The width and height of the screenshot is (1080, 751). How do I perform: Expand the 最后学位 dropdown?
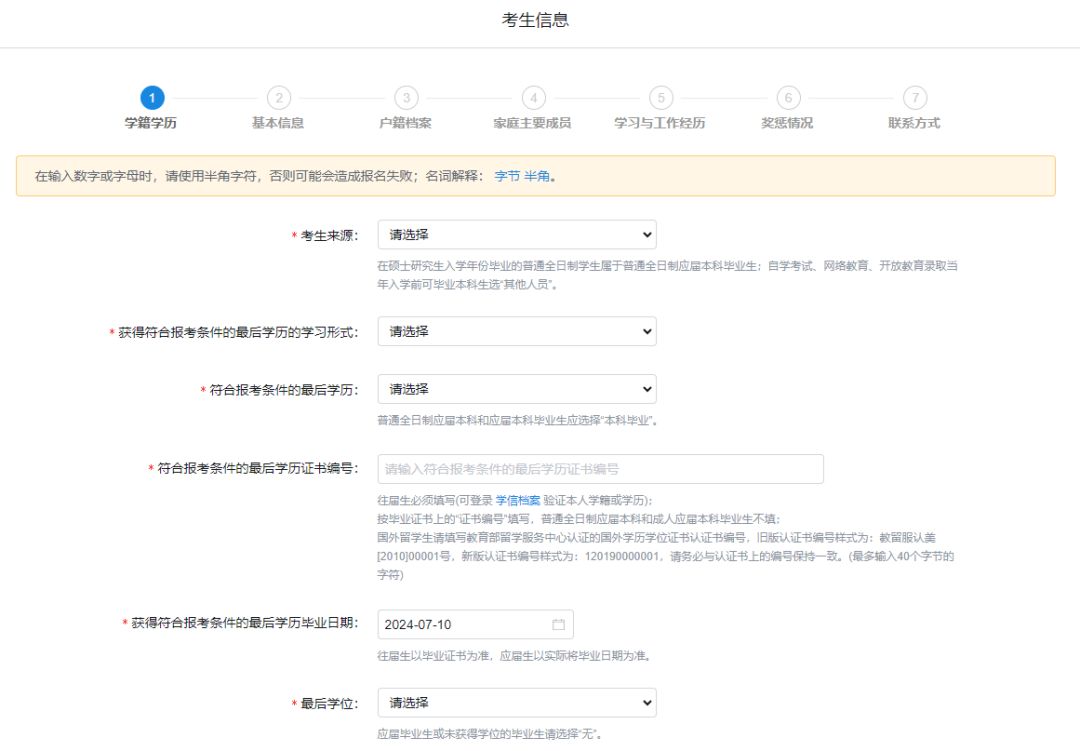point(516,703)
